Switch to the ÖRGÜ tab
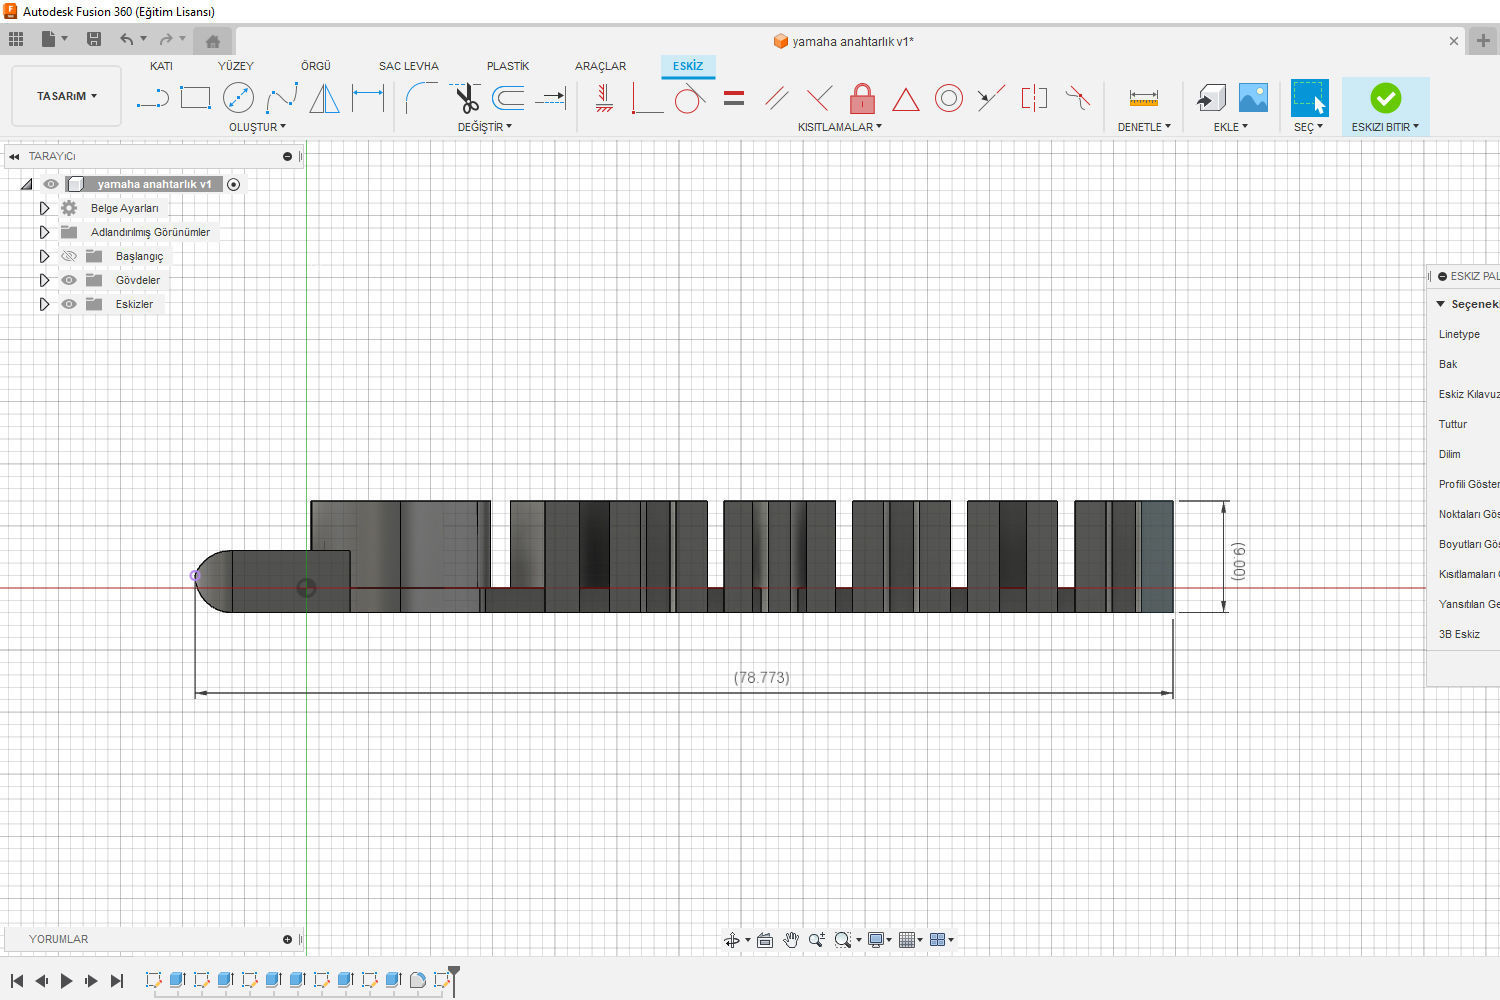The image size is (1500, 1000). pyautogui.click(x=316, y=66)
